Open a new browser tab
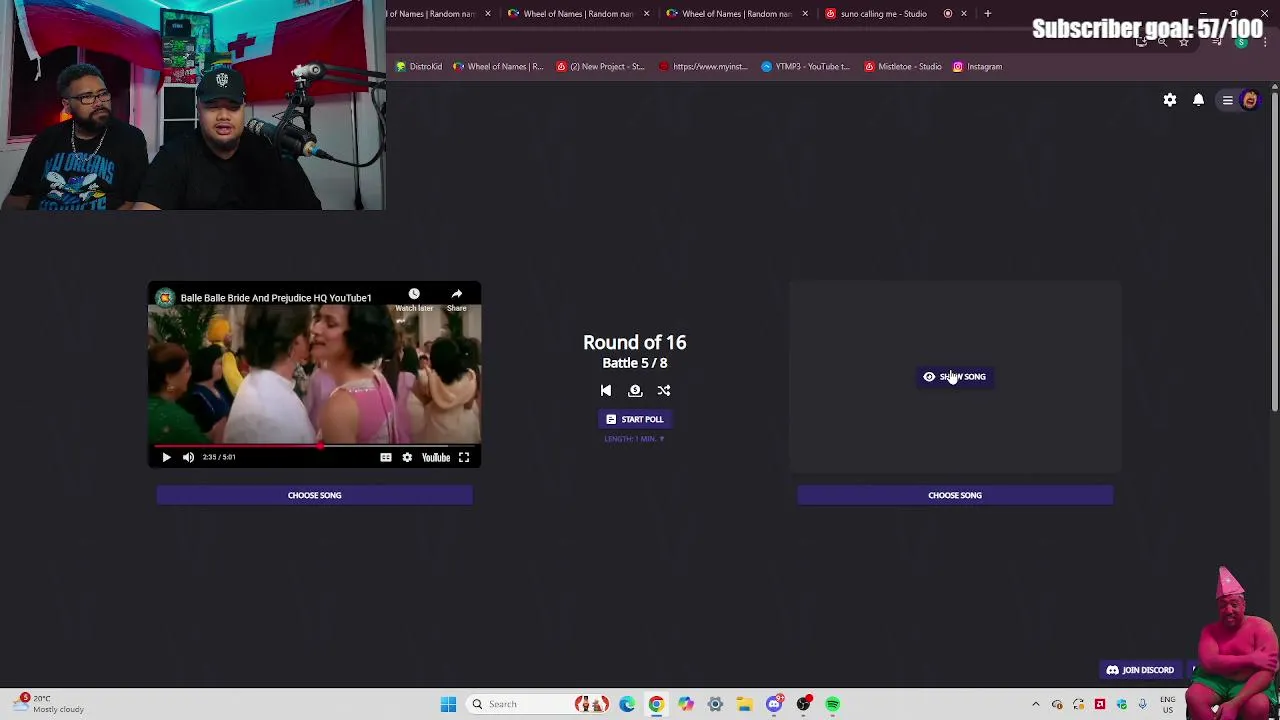The width and height of the screenshot is (1280, 720). (987, 14)
